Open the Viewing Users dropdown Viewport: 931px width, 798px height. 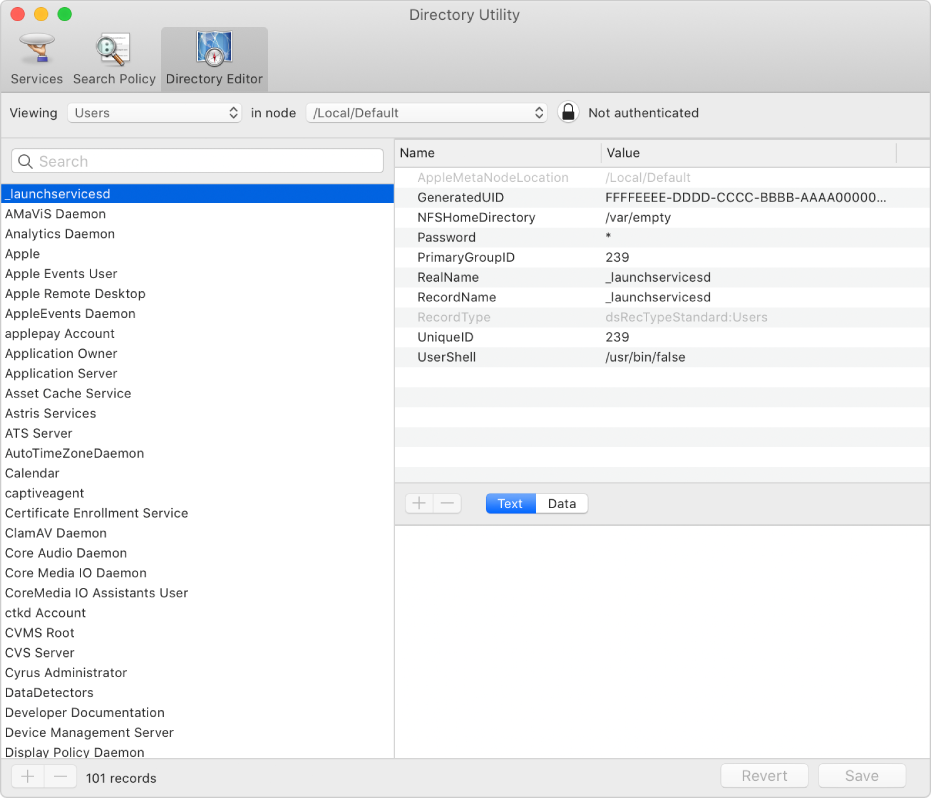pos(155,113)
